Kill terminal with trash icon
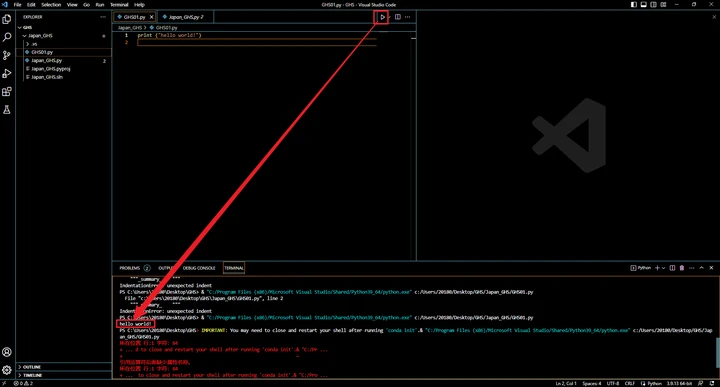This screenshot has width=720, height=387. (x=682, y=268)
